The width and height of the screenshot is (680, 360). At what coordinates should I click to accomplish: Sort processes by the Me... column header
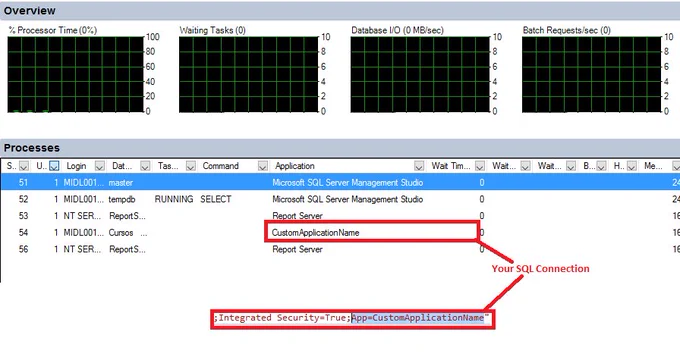click(653, 166)
